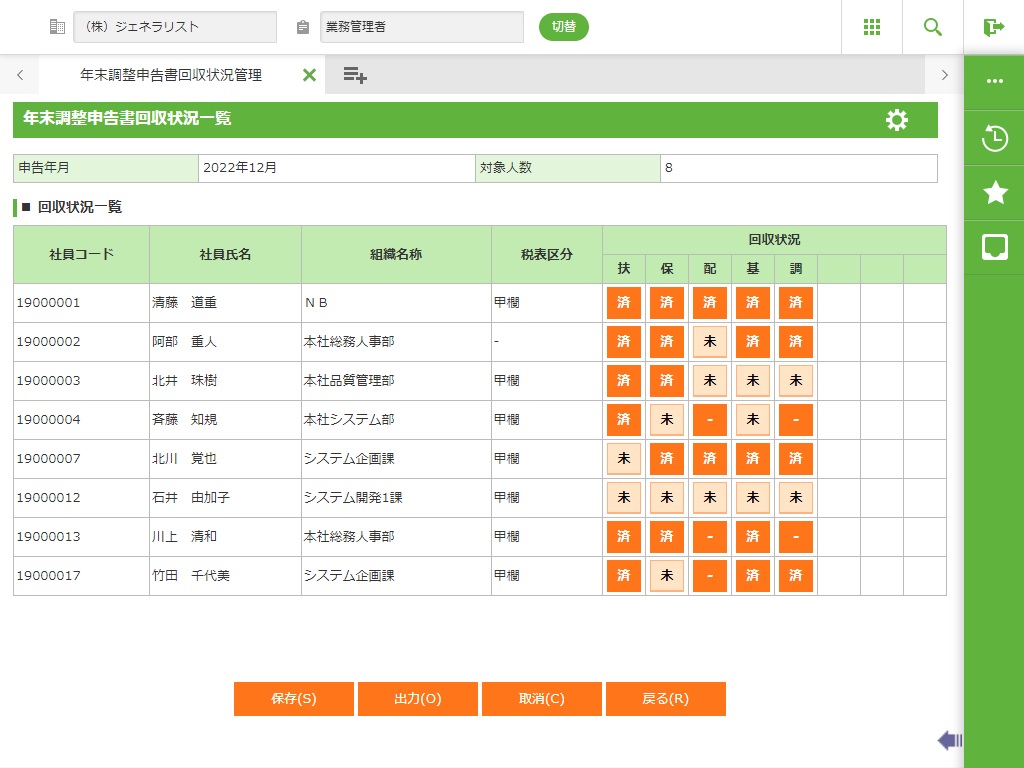Open the history clock icon in sidebar

[x=994, y=138]
